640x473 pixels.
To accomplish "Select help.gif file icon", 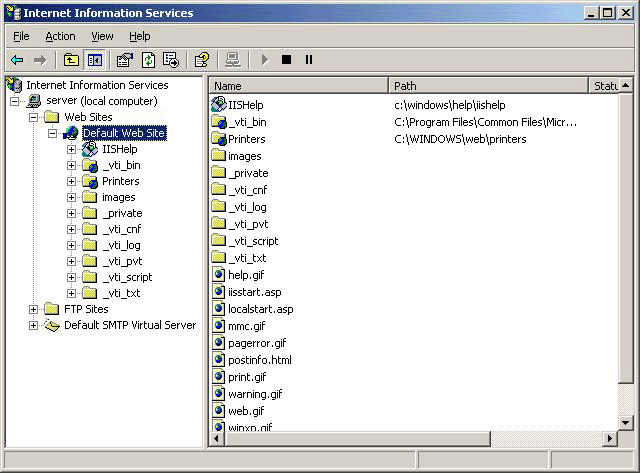I will coord(219,274).
